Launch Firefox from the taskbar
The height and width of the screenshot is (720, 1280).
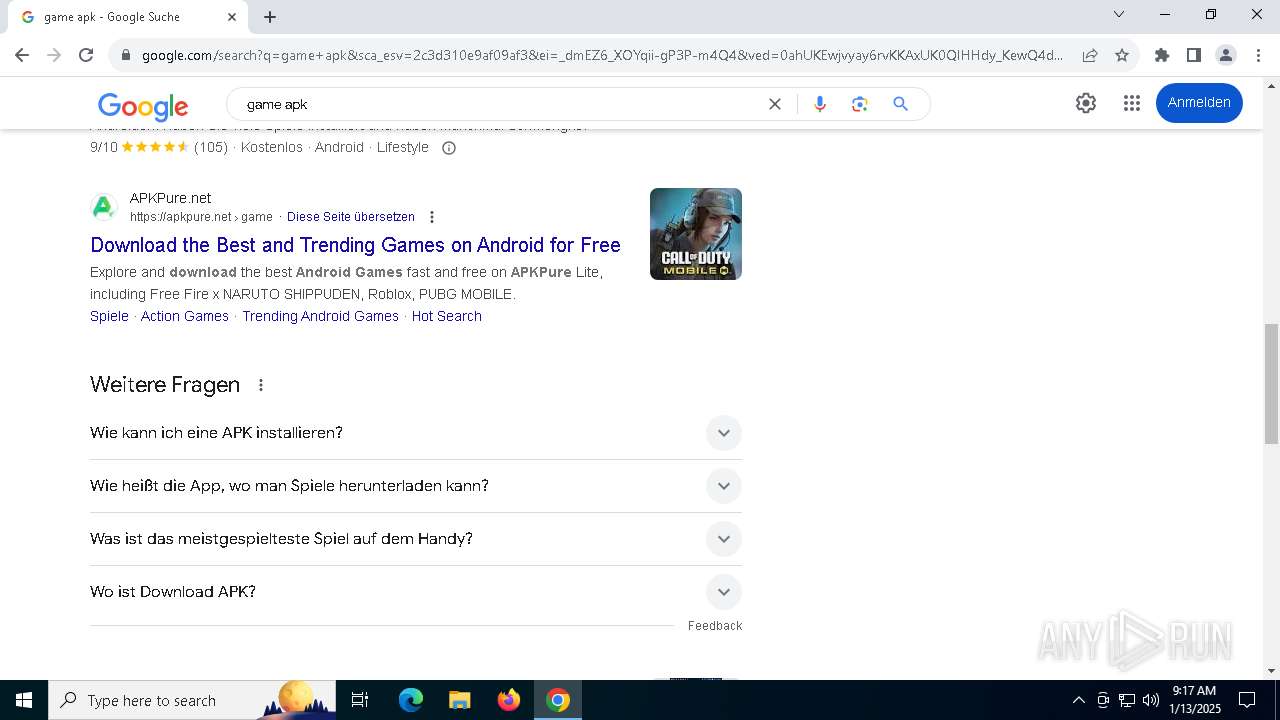tap(509, 700)
